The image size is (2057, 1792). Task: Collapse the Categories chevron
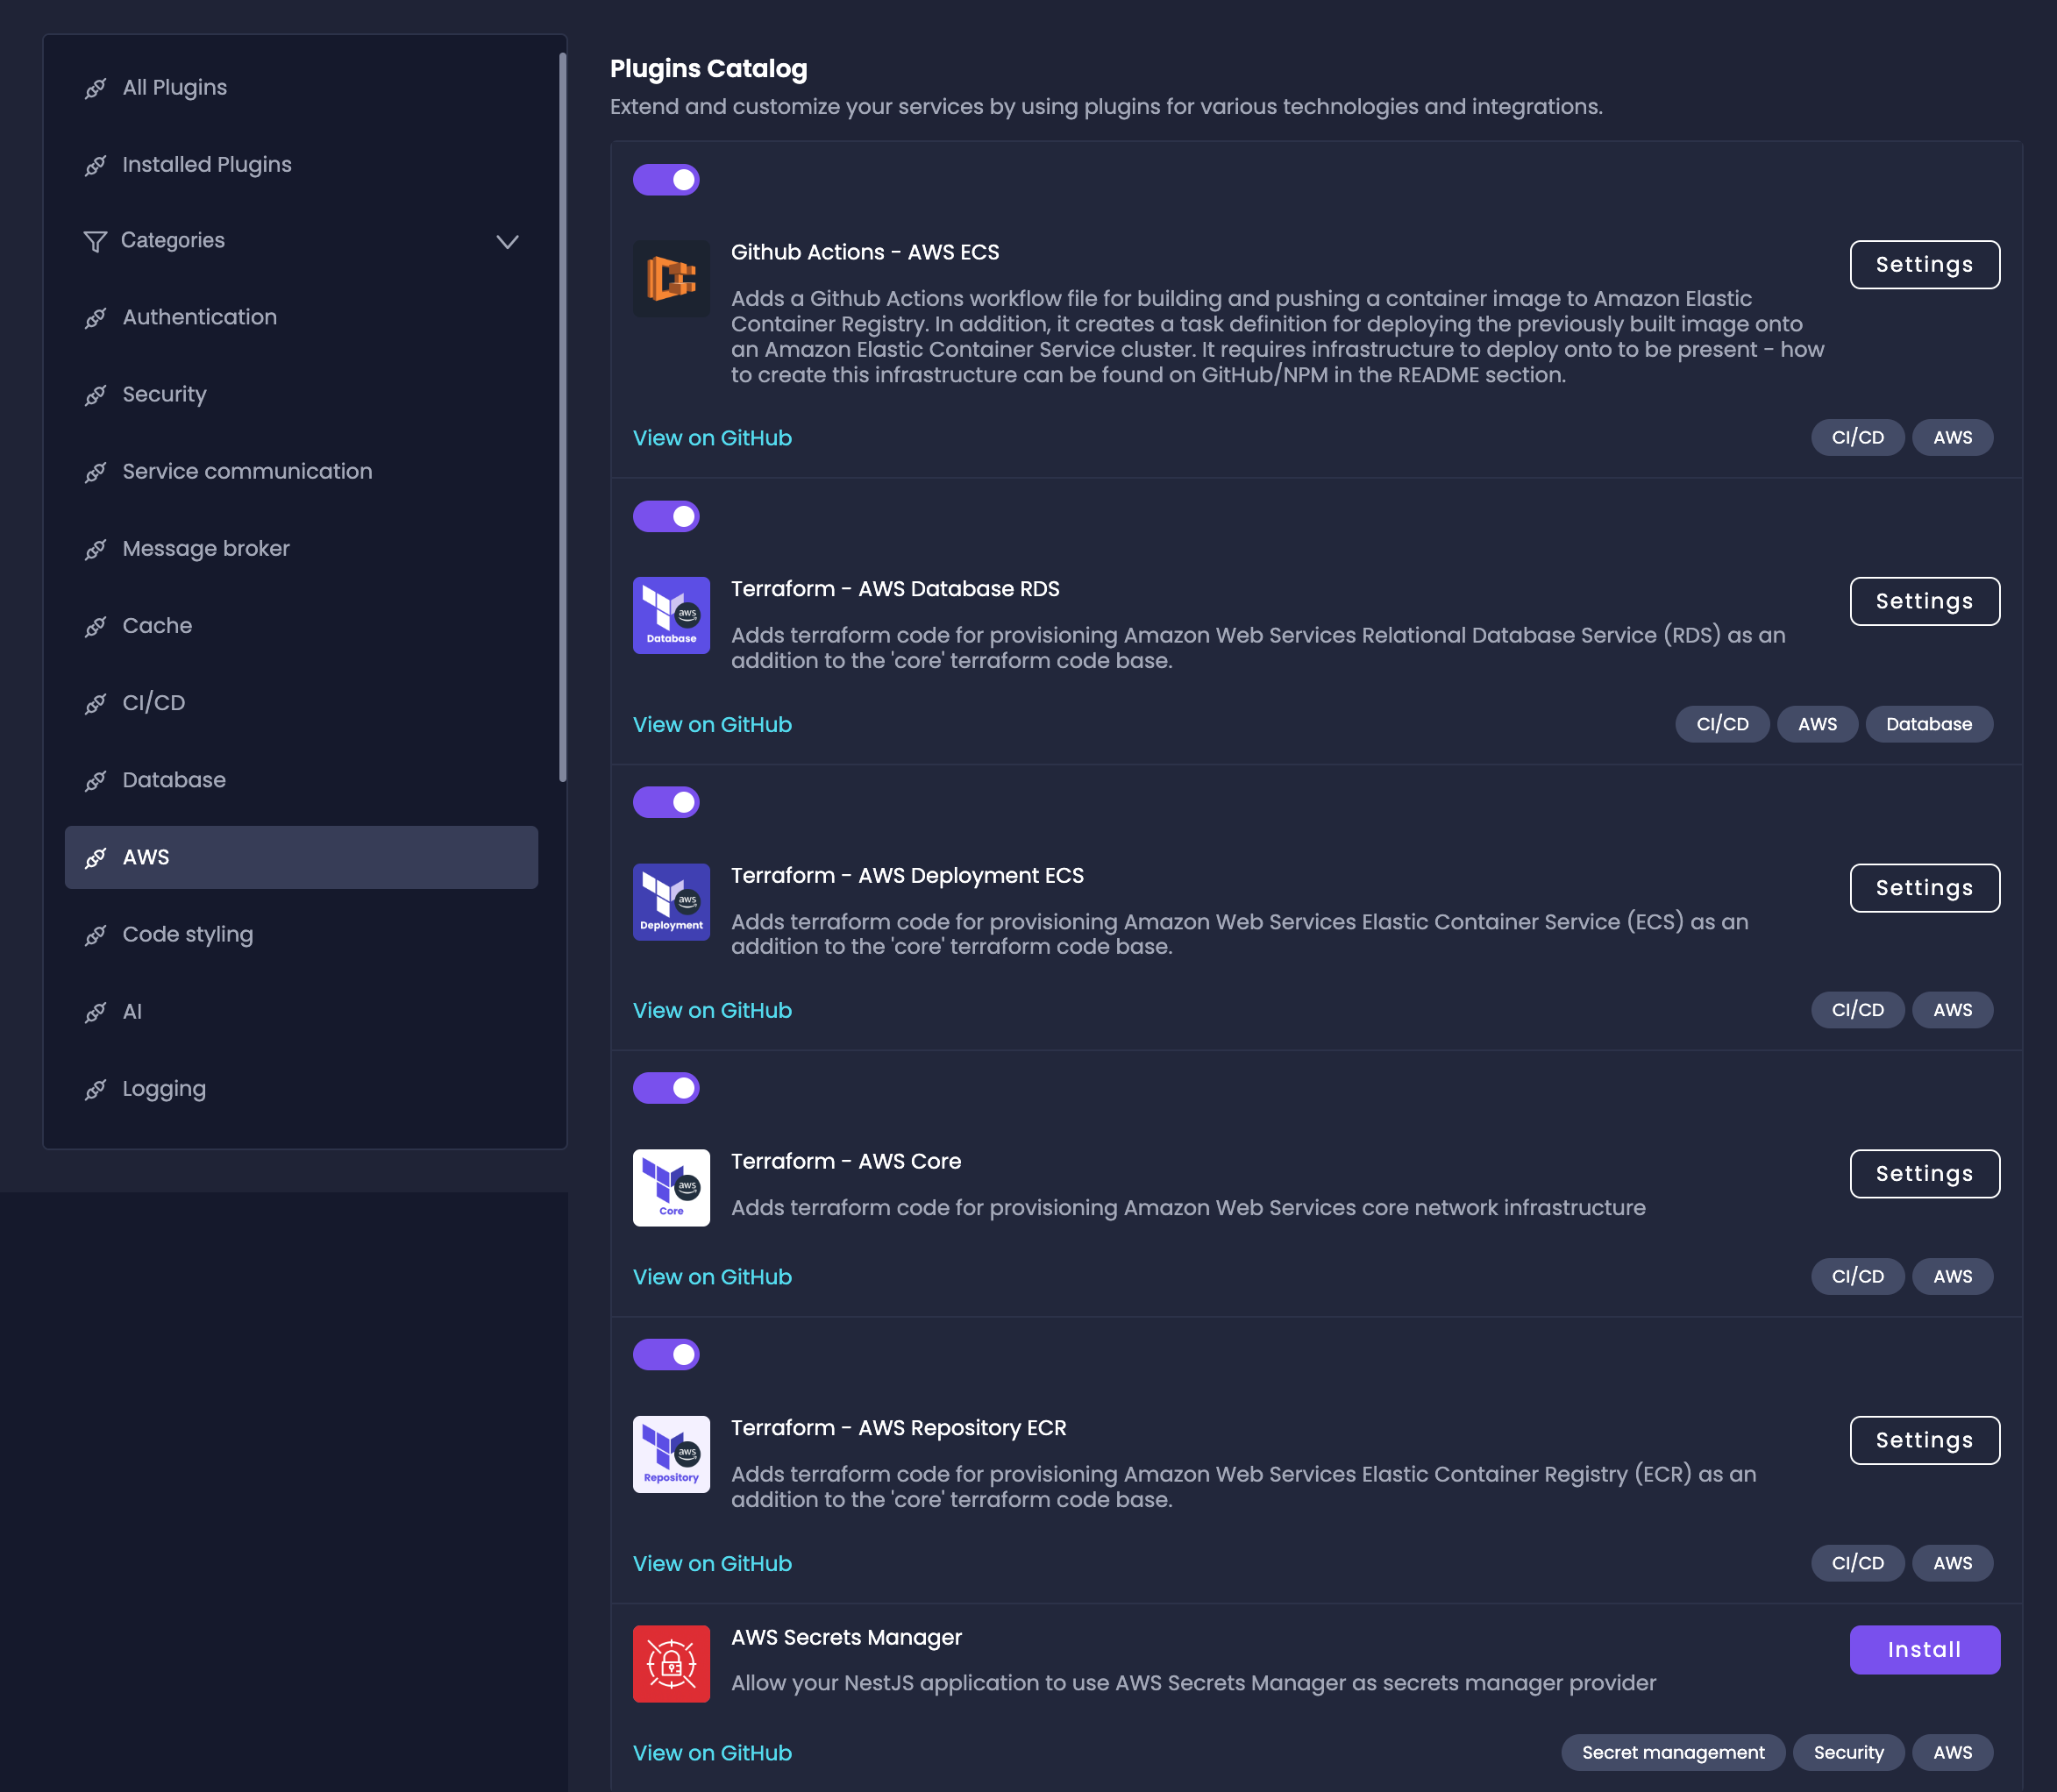click(x=507, y=241)
